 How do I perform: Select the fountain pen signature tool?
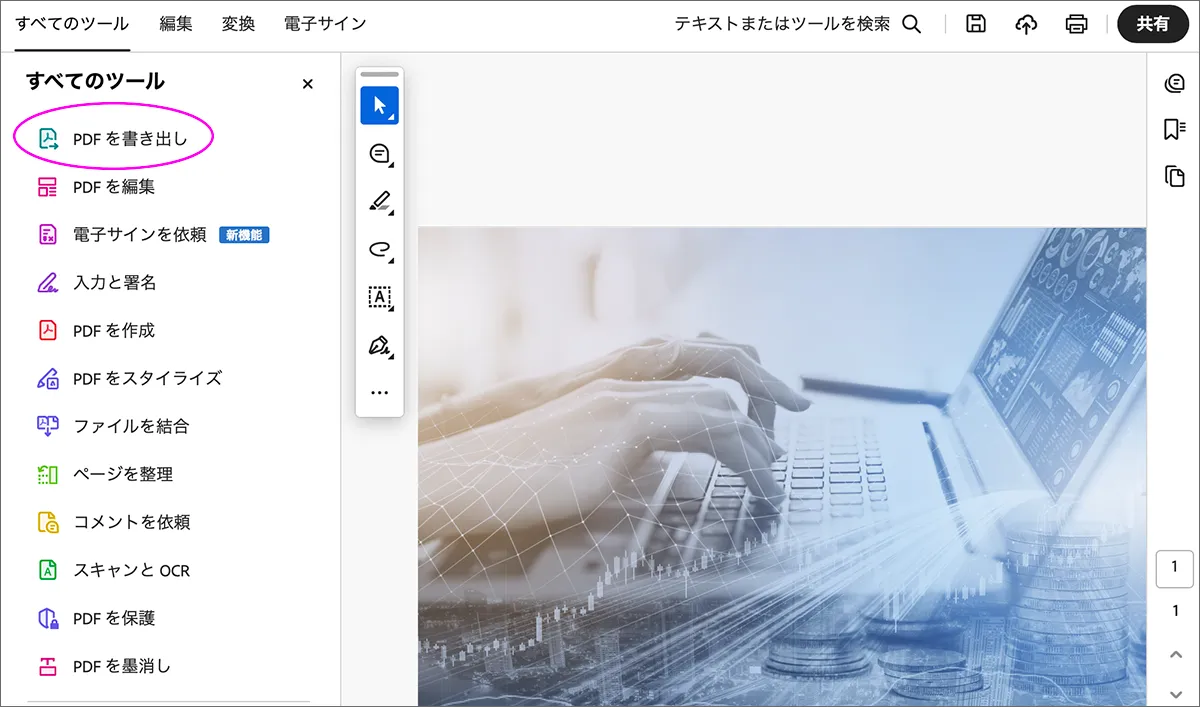380,346
